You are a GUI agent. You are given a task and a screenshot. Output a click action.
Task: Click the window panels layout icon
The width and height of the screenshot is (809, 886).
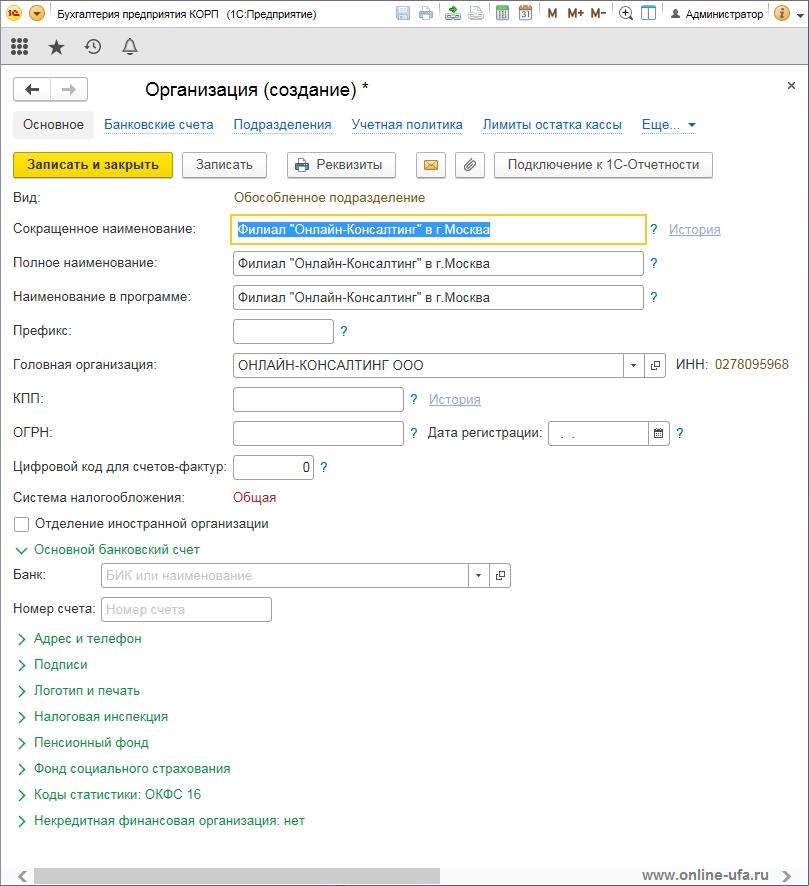(x=649, y=13)
